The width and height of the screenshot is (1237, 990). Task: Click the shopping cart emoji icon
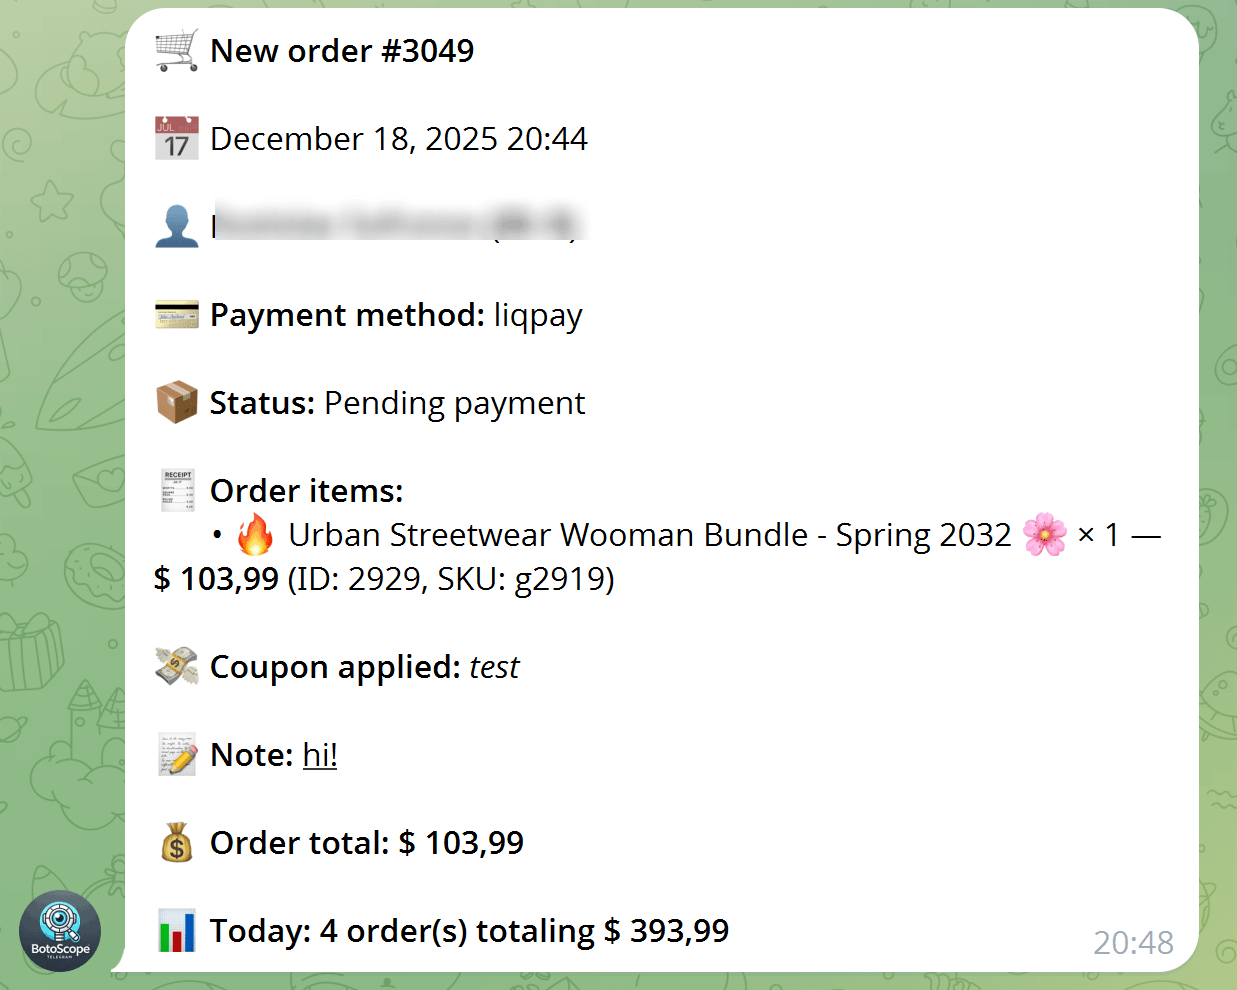(177, 50)
